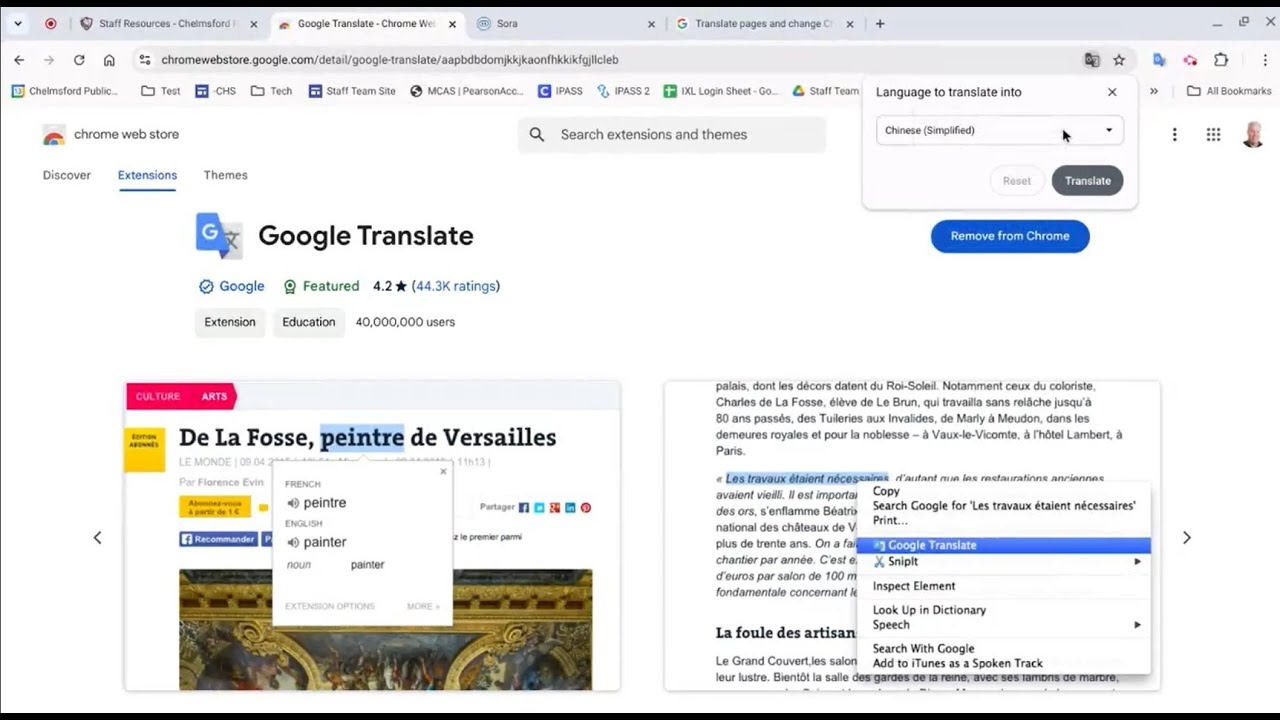The width and height of the screenshot is (1280, 720).
Task: Switch to the Sora tab
Action: 567,24
